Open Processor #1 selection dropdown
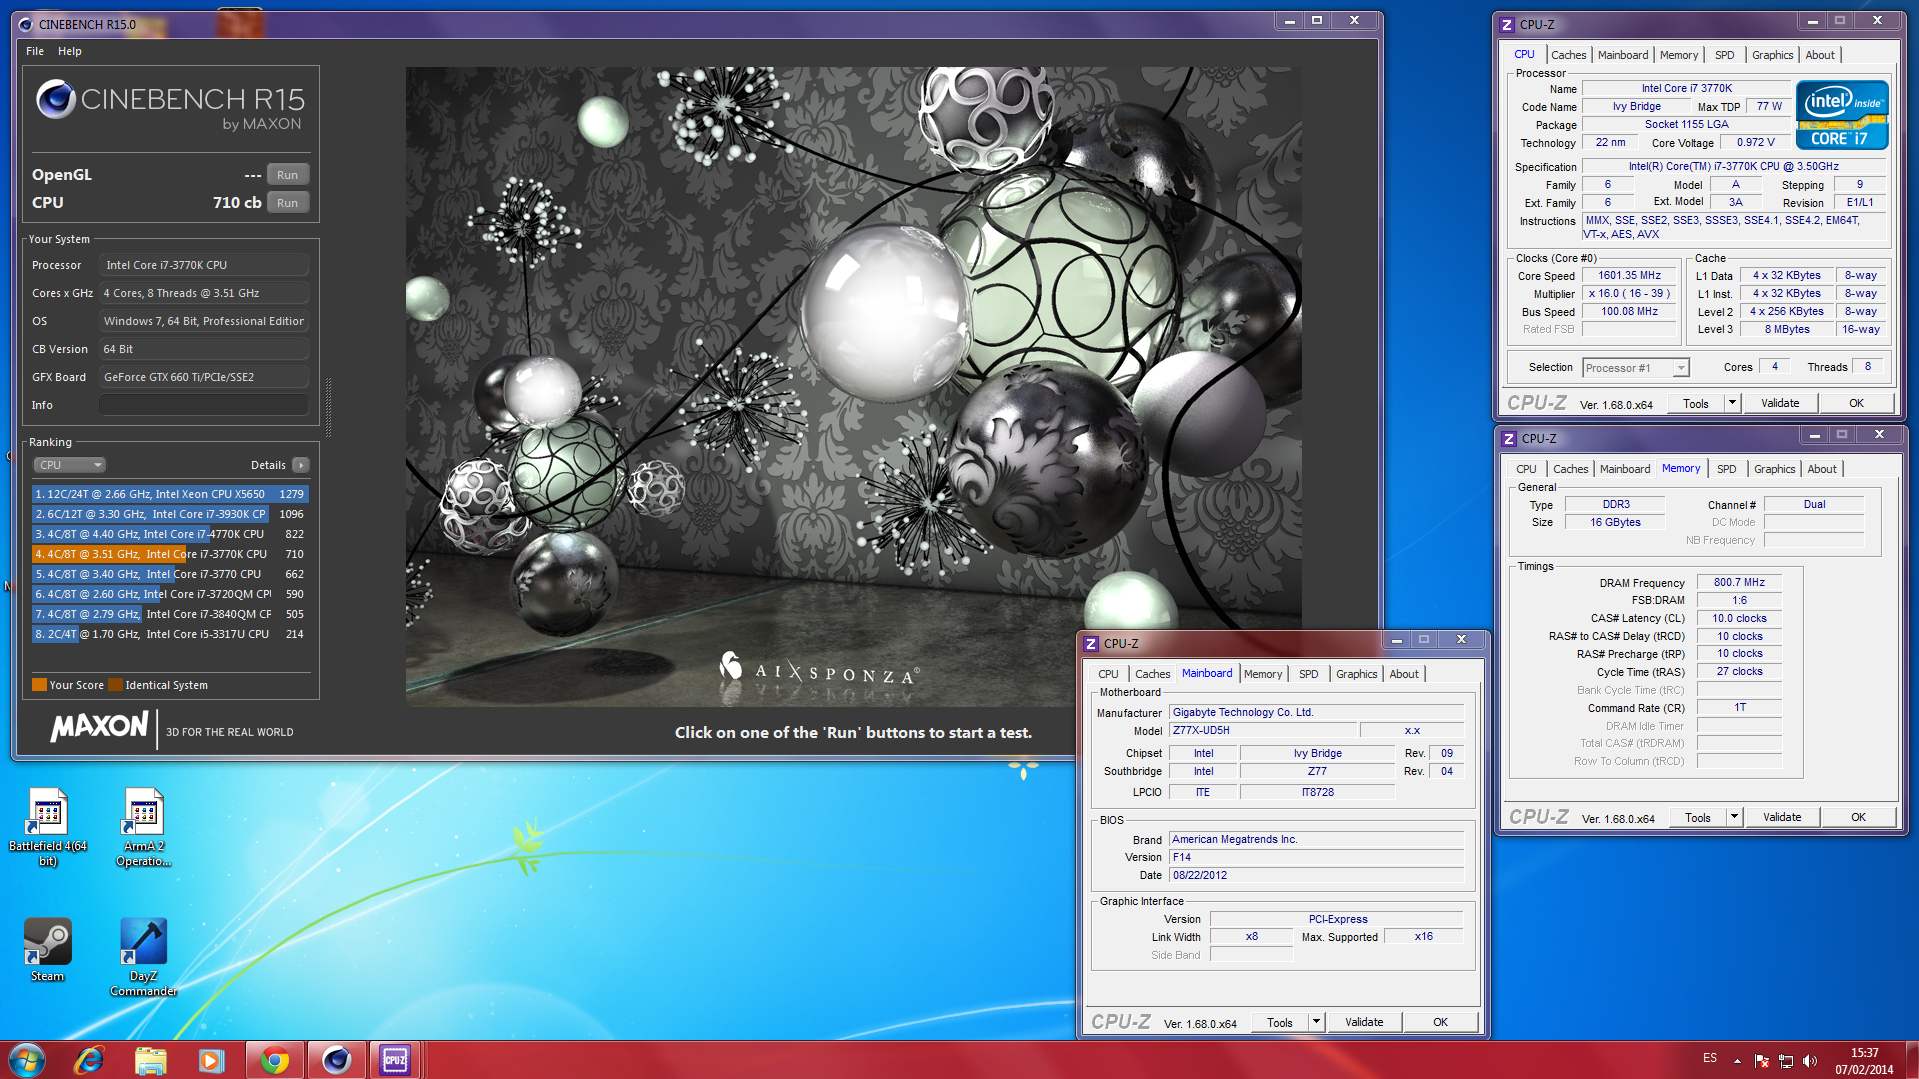 pyautogui.click(x=1635, y=368)
